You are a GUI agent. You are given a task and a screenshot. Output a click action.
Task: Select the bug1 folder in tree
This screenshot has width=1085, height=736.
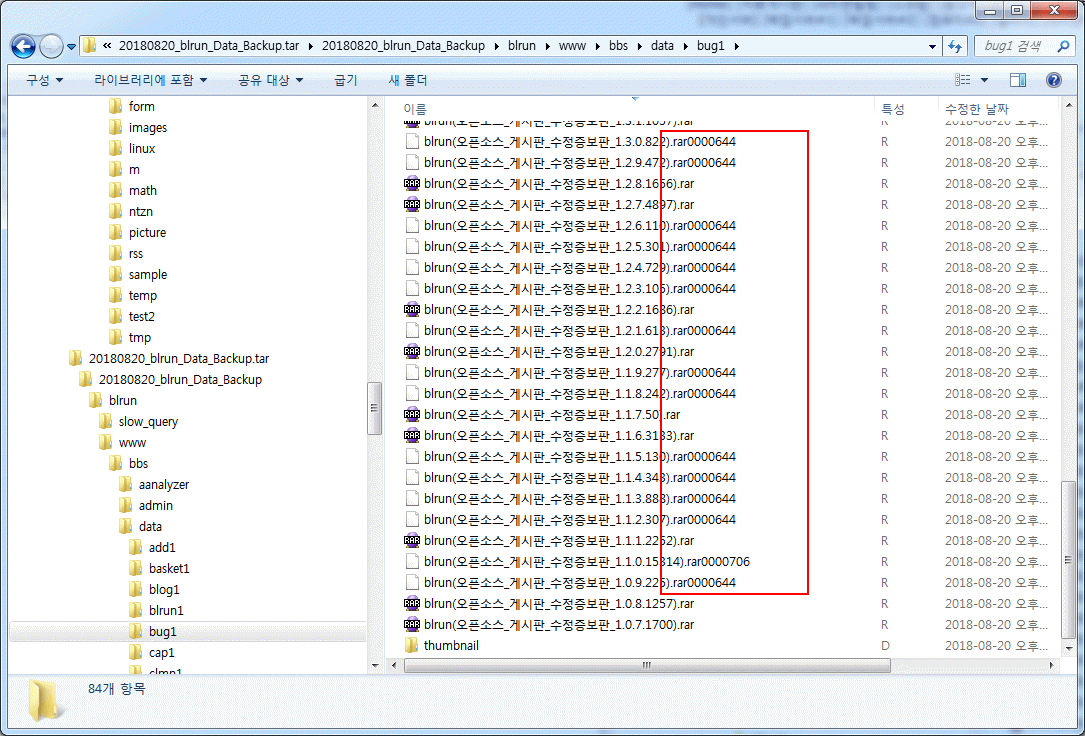[162, 631]
